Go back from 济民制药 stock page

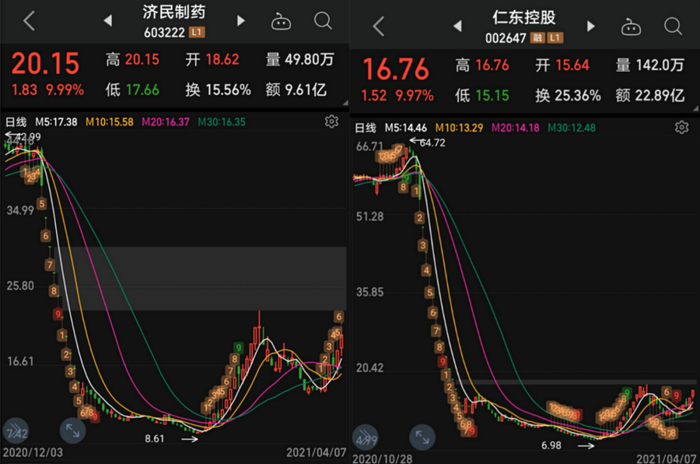[29, 21]
